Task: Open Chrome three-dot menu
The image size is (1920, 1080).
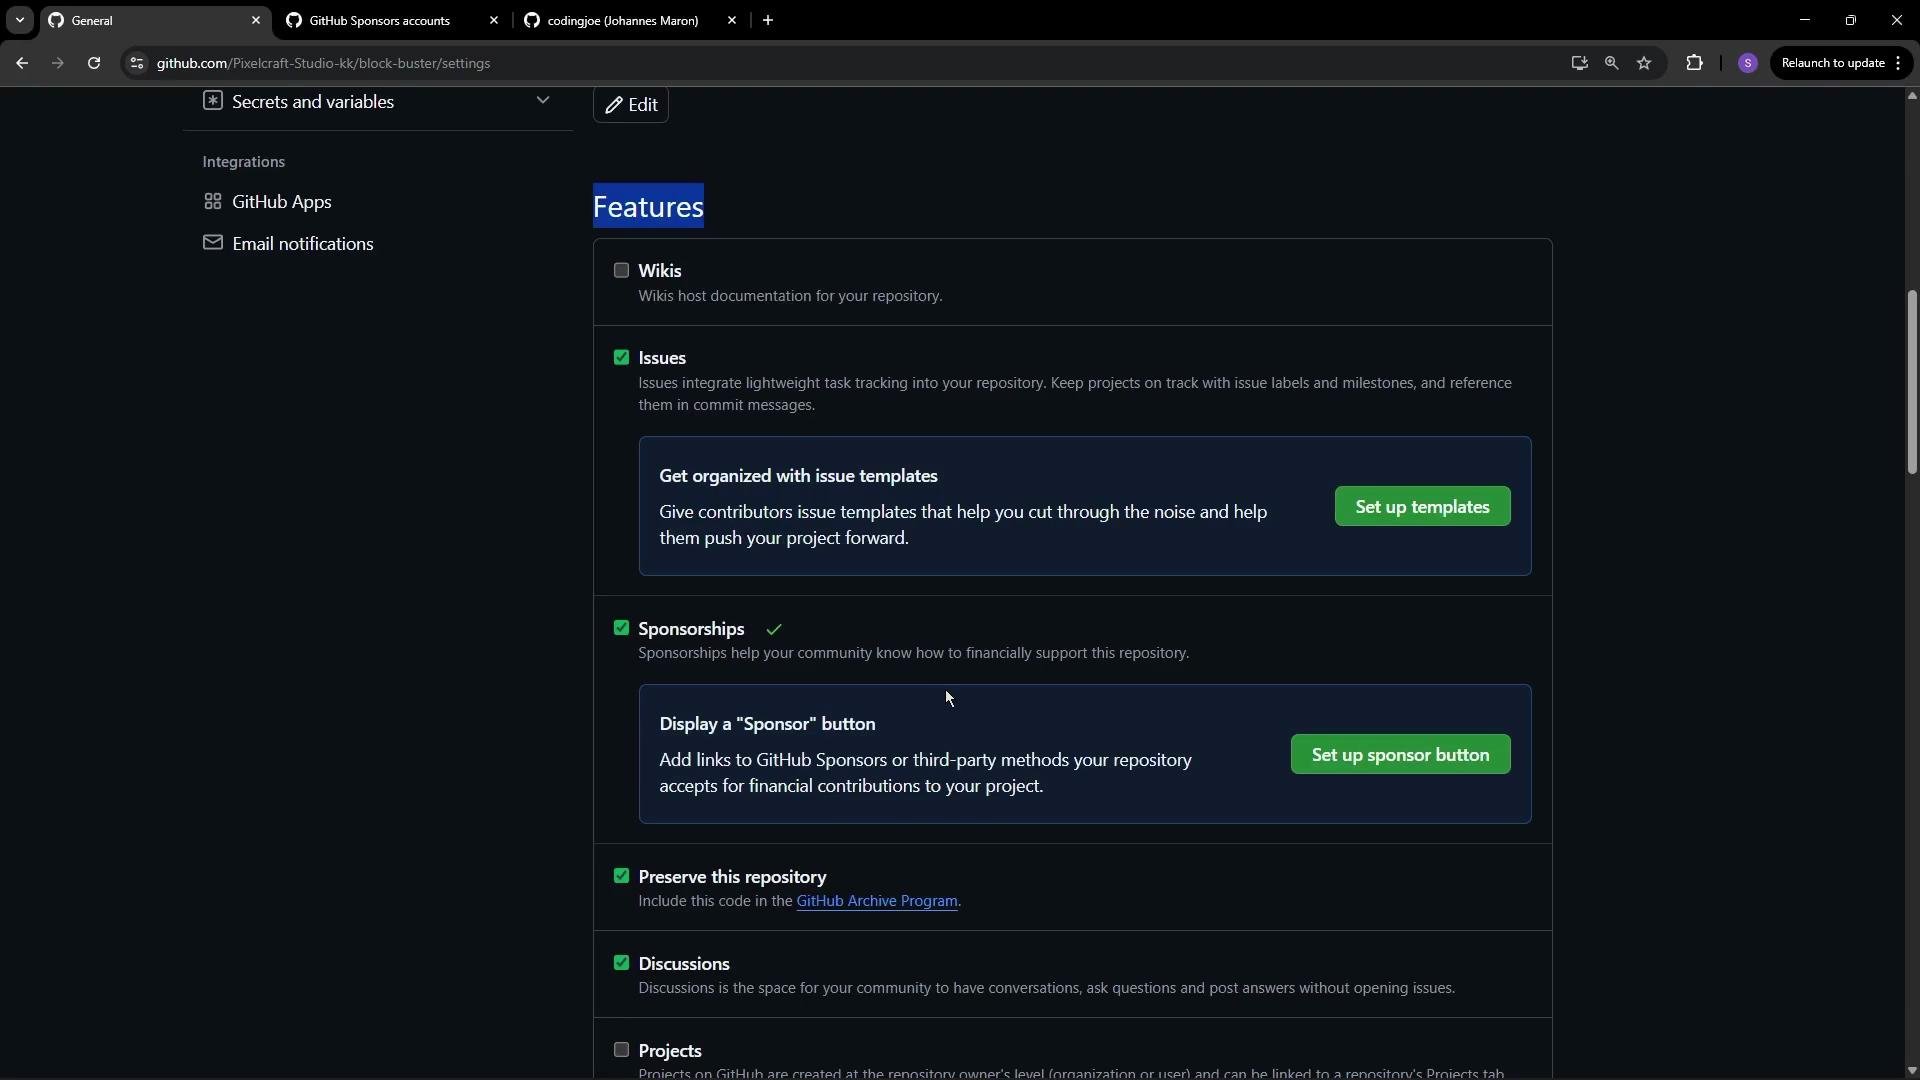Action: [x=1898, y=63]
